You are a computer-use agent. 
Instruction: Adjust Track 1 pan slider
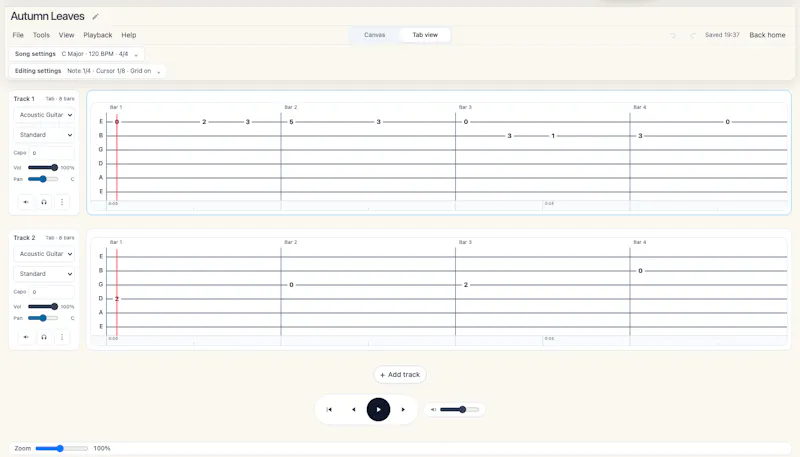coord(43,179)
